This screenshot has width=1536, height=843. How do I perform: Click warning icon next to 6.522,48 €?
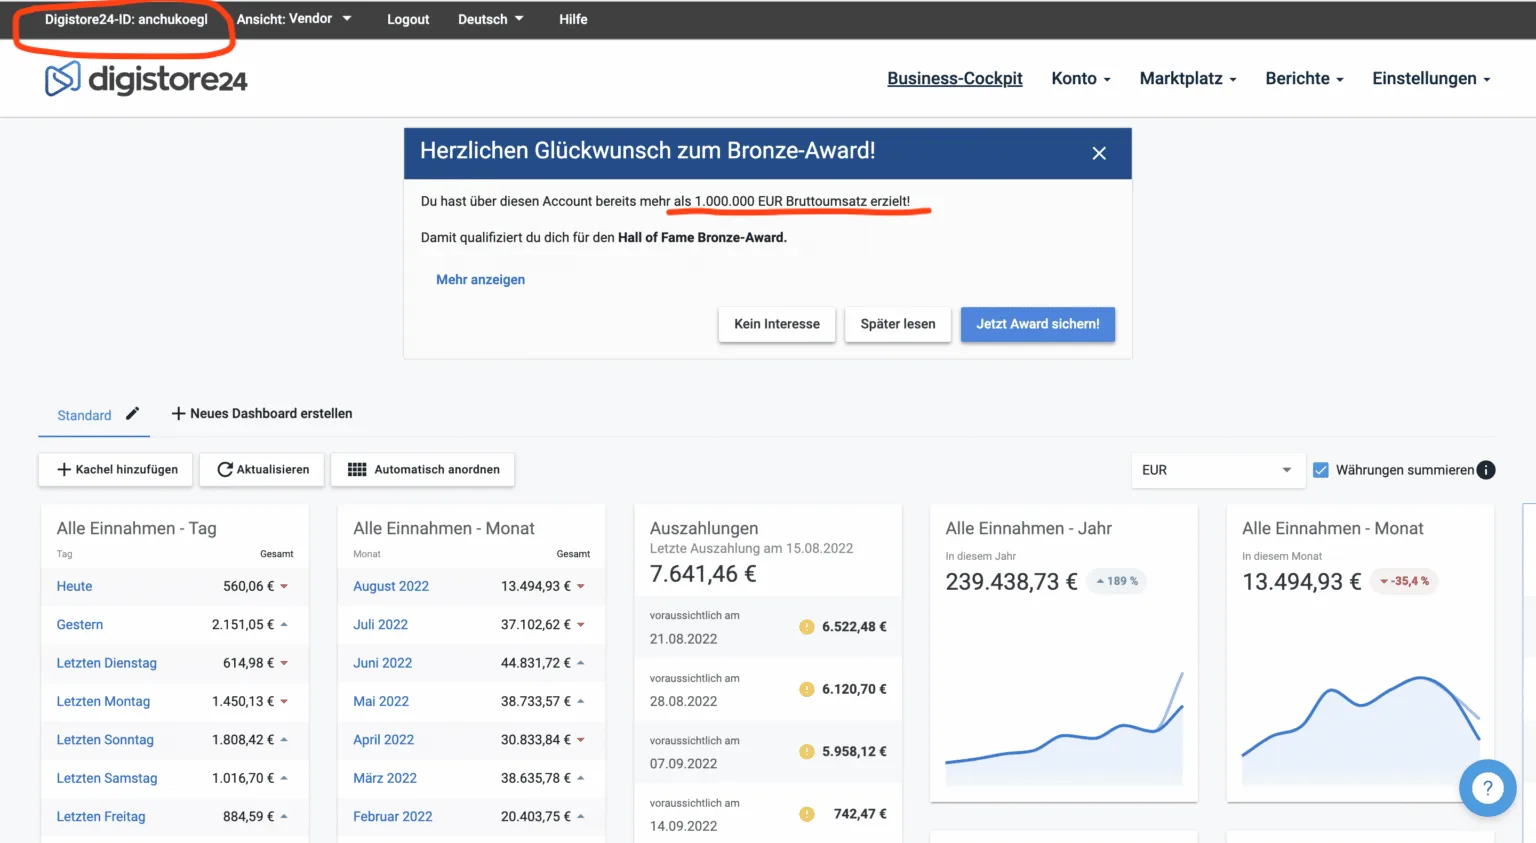pyautogui.click(x=807, y=627)
